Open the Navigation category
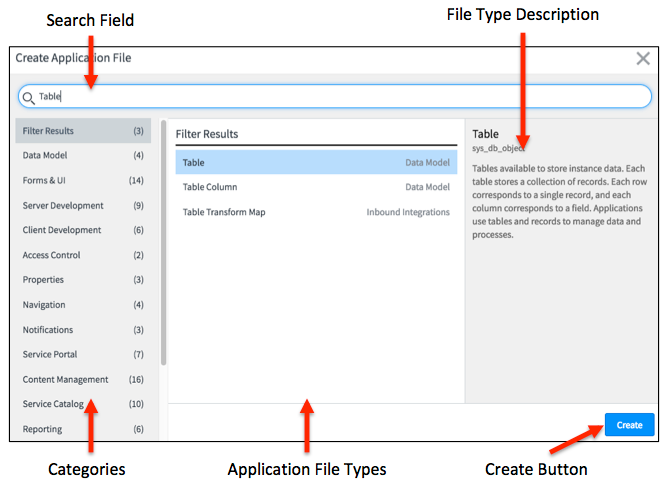 pyautogui.click(x=83, y=305)
